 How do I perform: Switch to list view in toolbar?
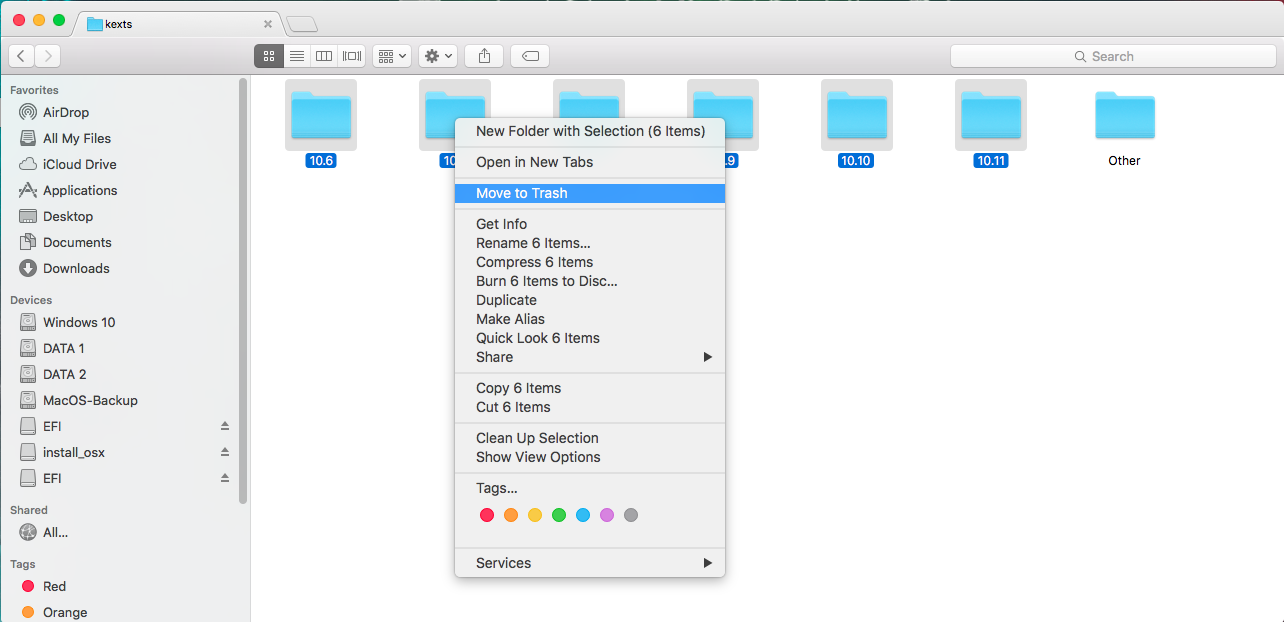pyautogui.click(x=297, y=56)
